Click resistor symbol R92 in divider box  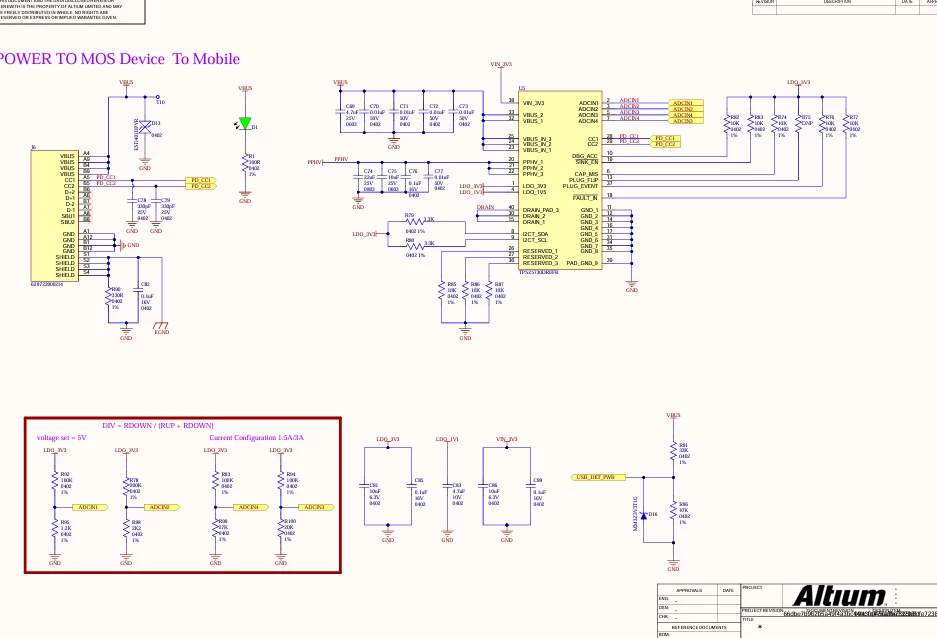55,481
